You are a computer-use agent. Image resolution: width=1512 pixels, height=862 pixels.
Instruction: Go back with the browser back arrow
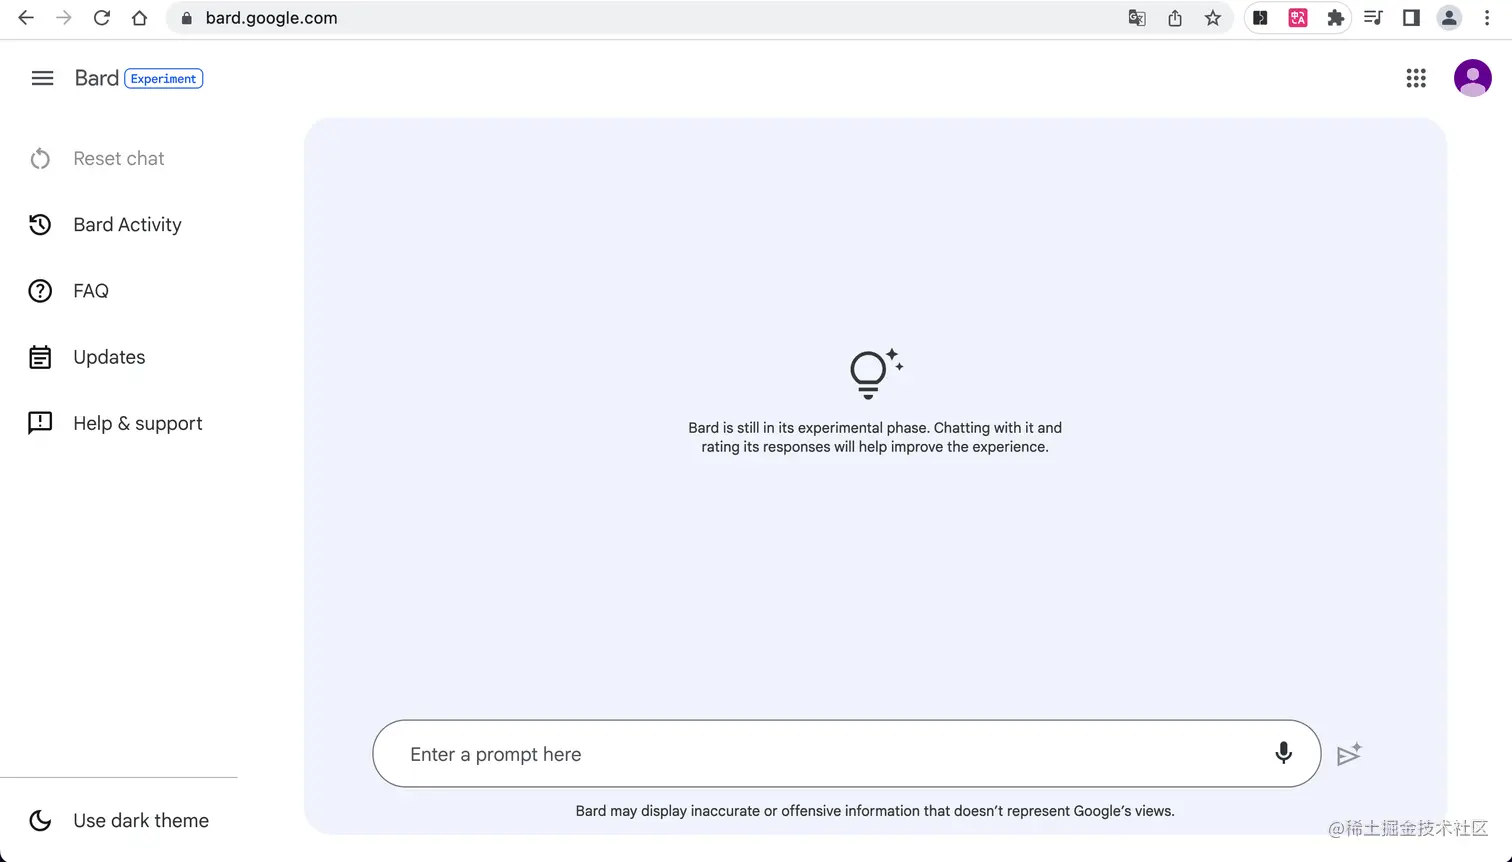26,18
